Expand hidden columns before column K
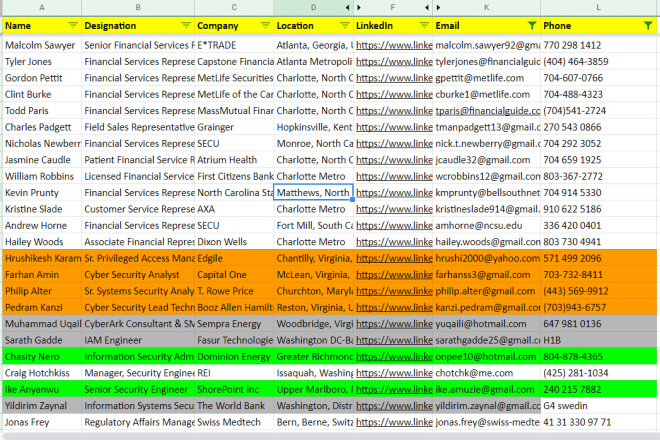660x440 pixels. tap(438, 7)
